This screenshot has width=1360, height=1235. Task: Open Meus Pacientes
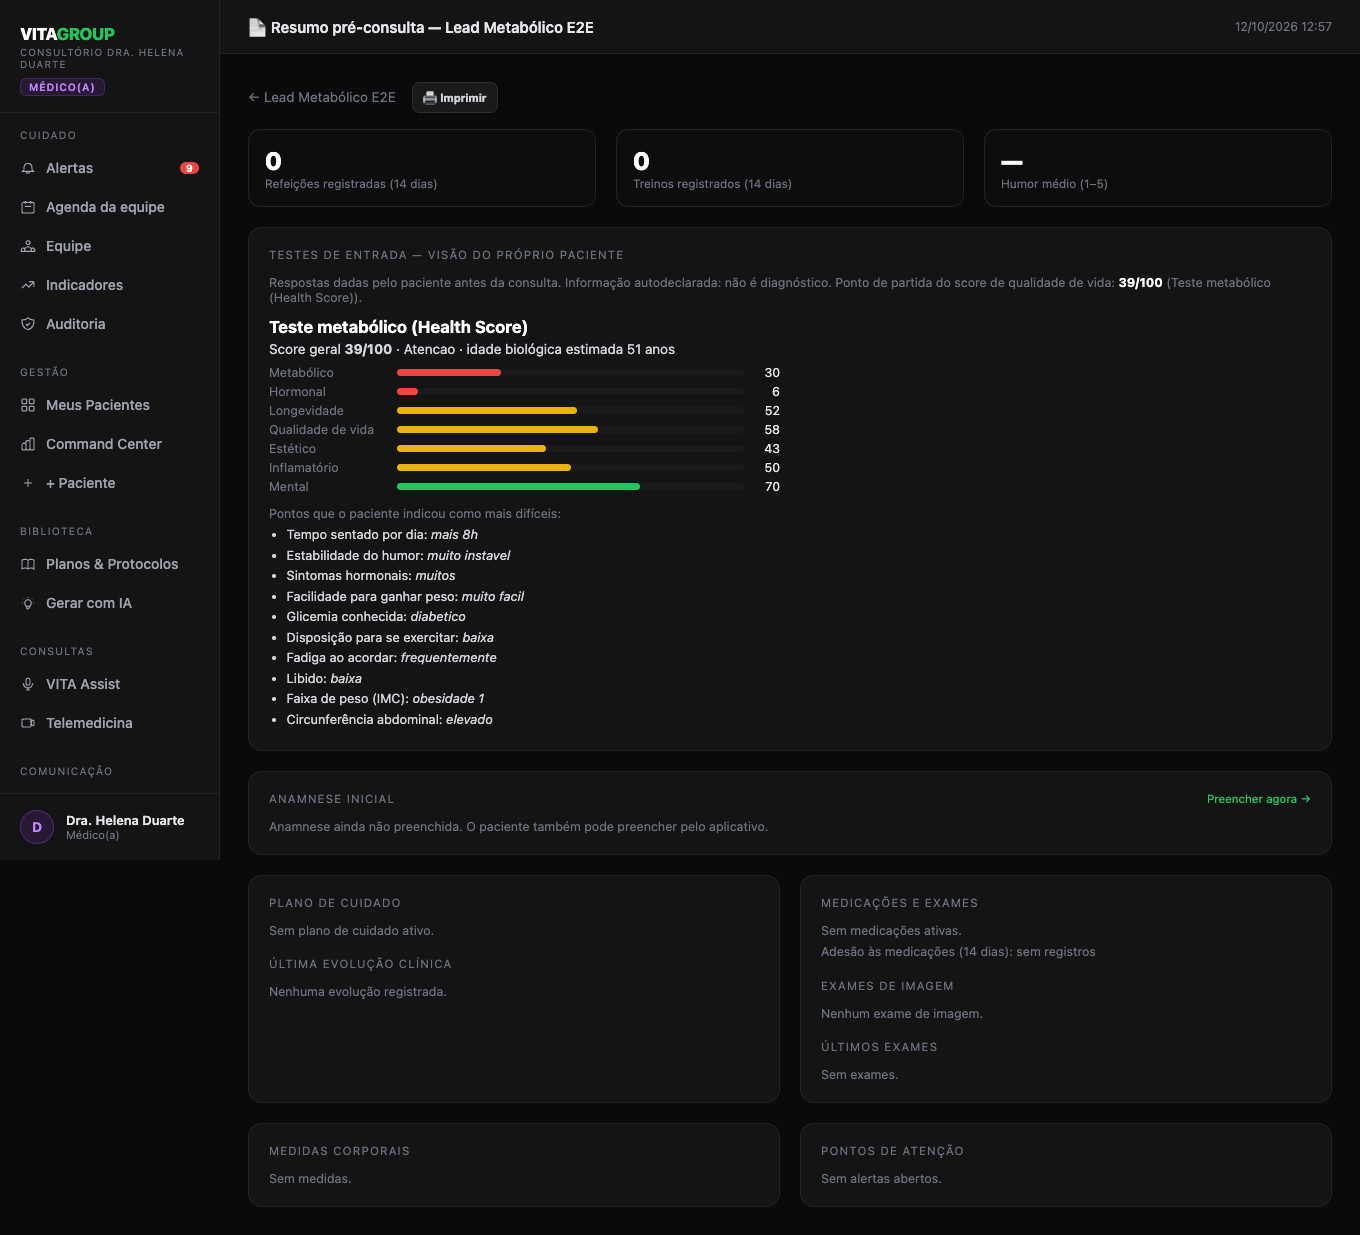[110, 405]
